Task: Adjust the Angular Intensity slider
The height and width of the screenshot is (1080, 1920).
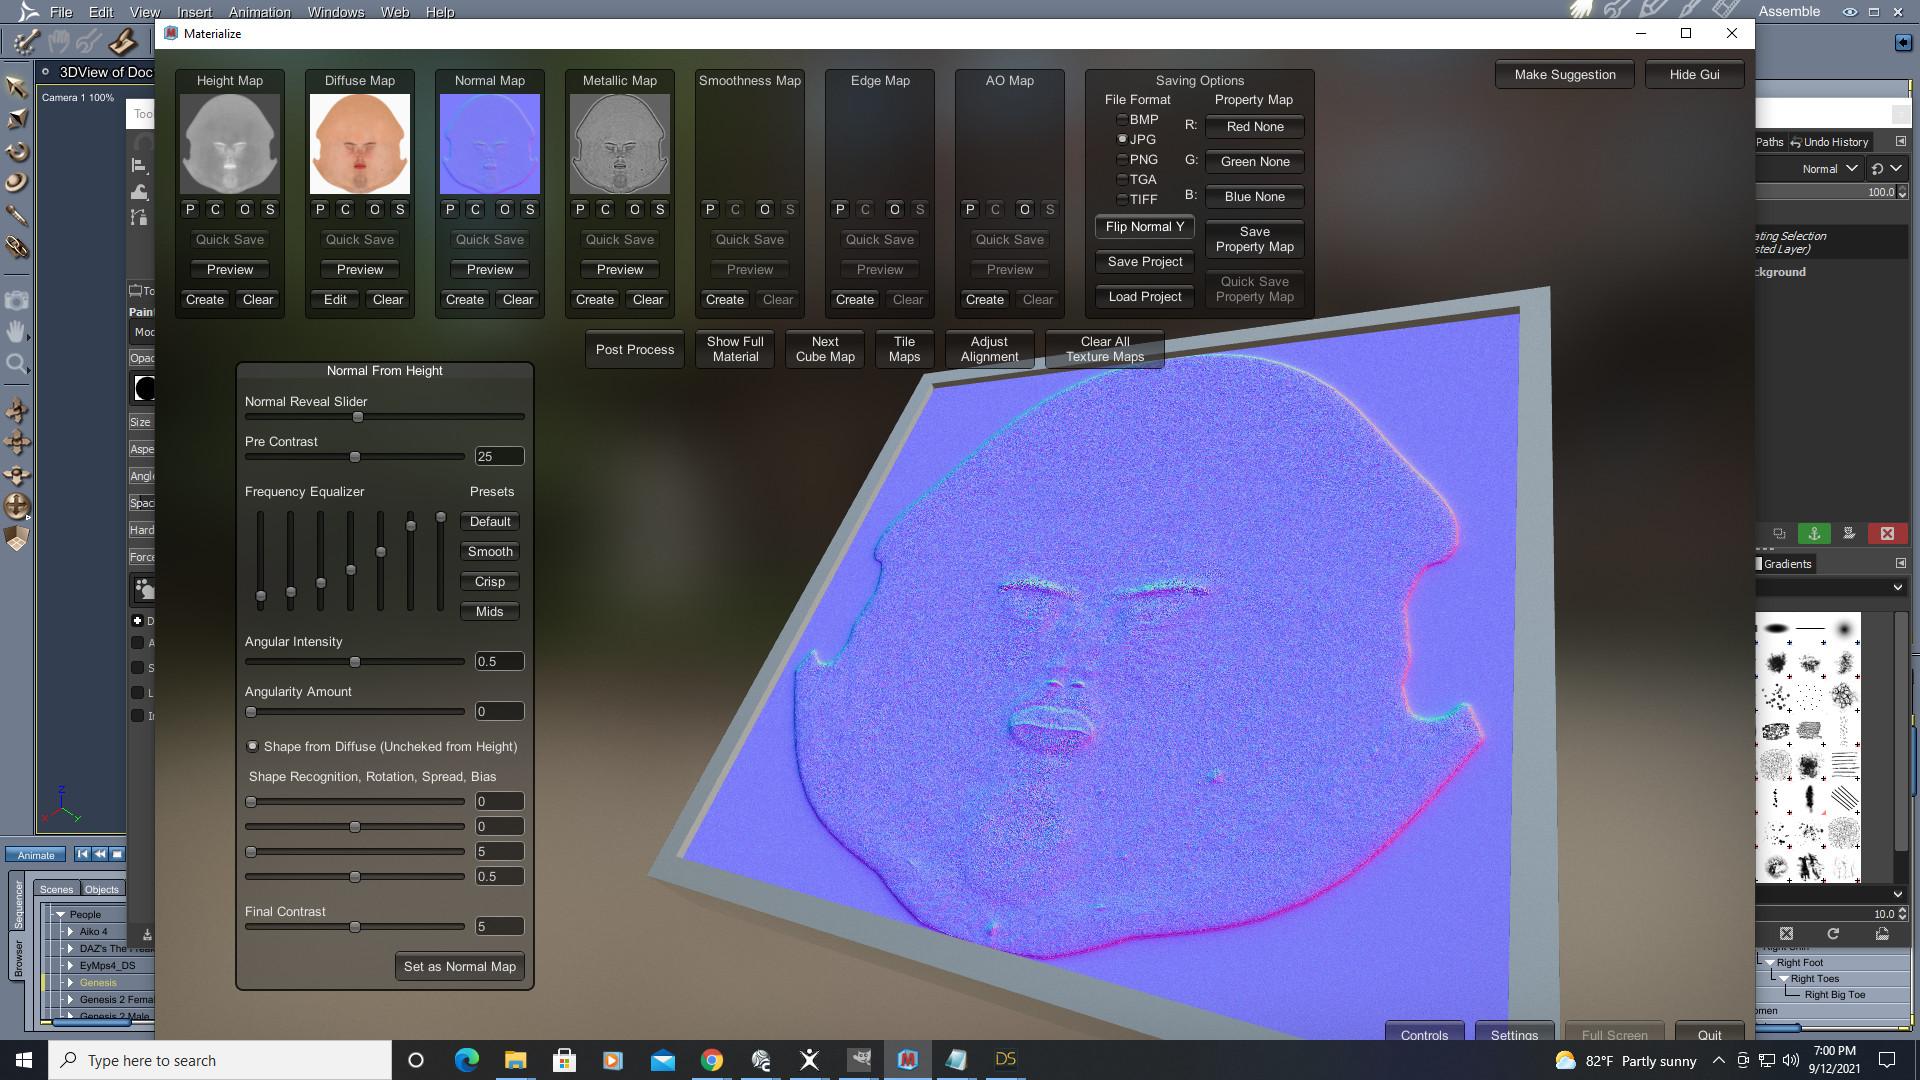Action: [355, 662]
